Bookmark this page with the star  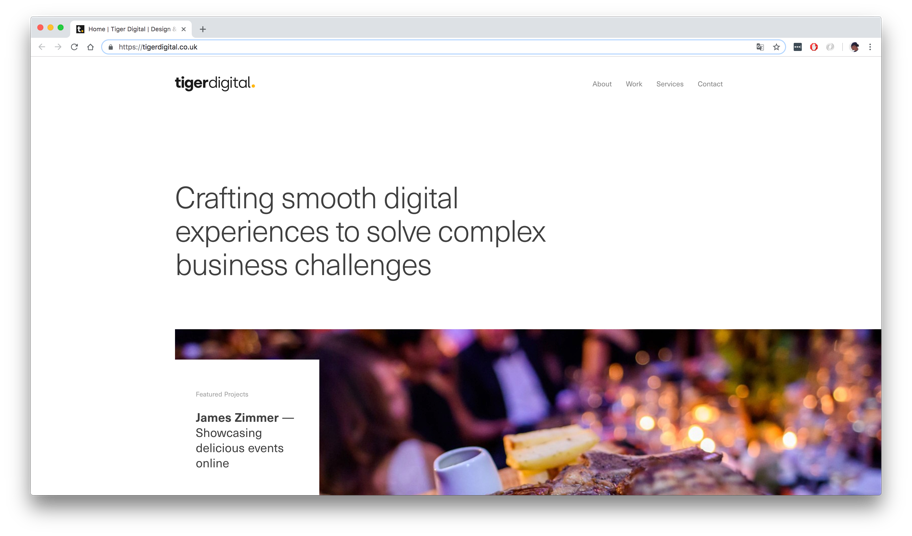[x=776, y=47]
